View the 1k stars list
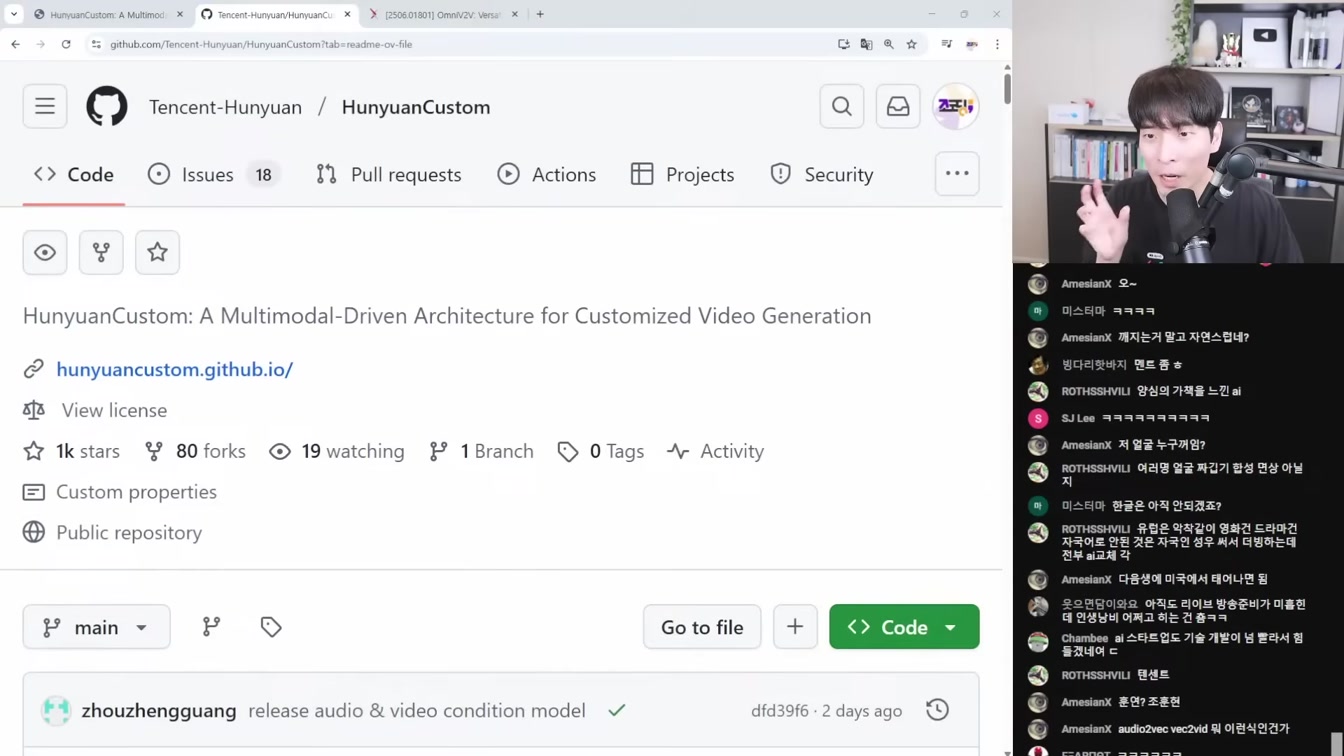The image size is (1344, 756). pos(72,451)
